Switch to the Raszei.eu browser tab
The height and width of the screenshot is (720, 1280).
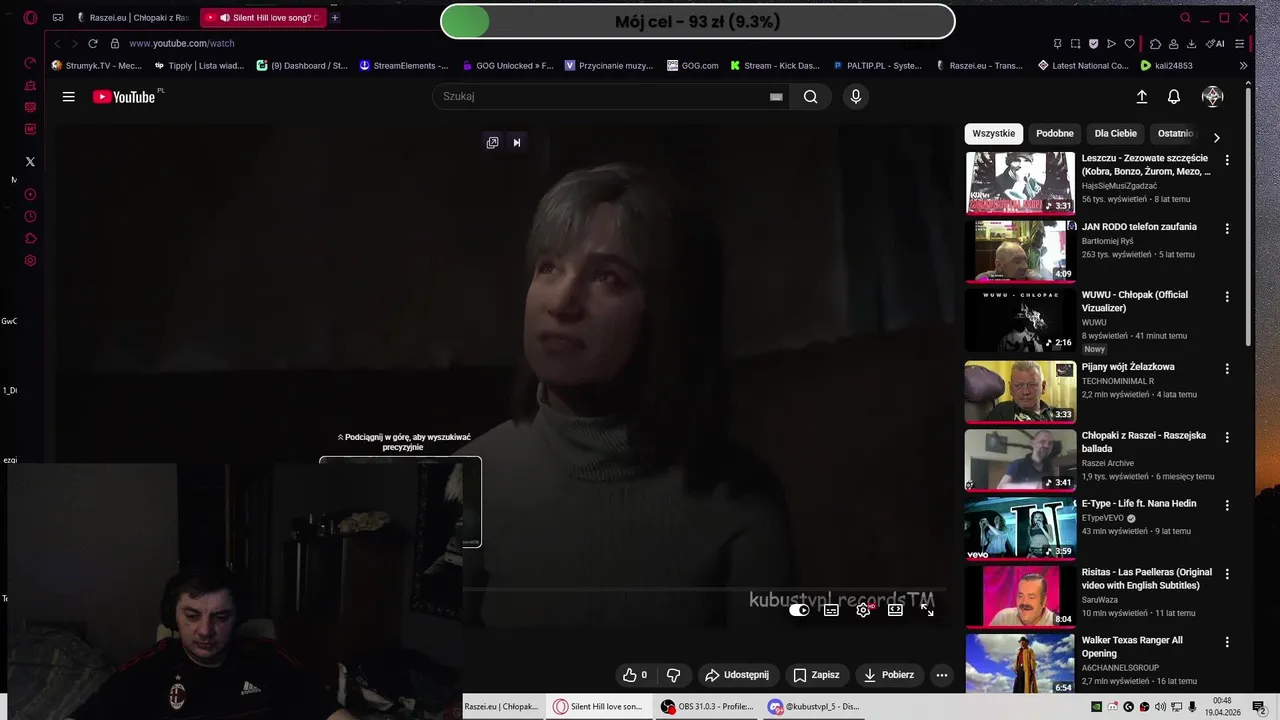[x=133, y=18]
